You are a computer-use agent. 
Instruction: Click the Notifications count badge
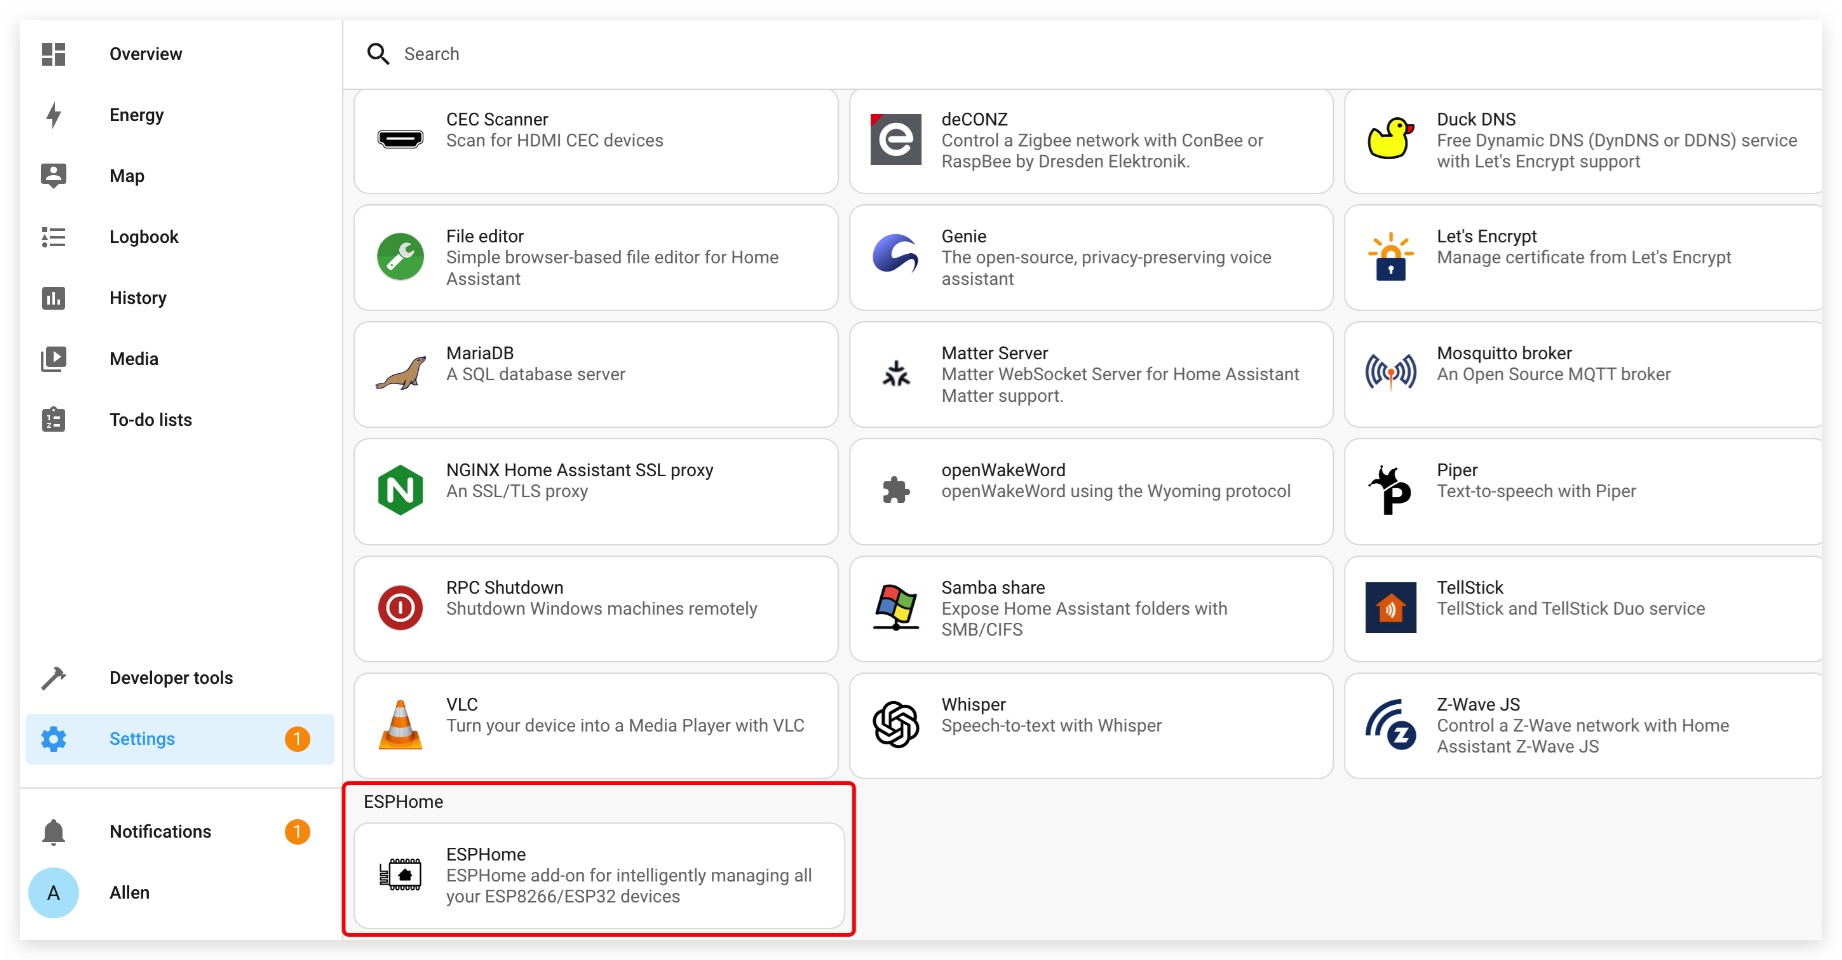click(x=297, y=832)
